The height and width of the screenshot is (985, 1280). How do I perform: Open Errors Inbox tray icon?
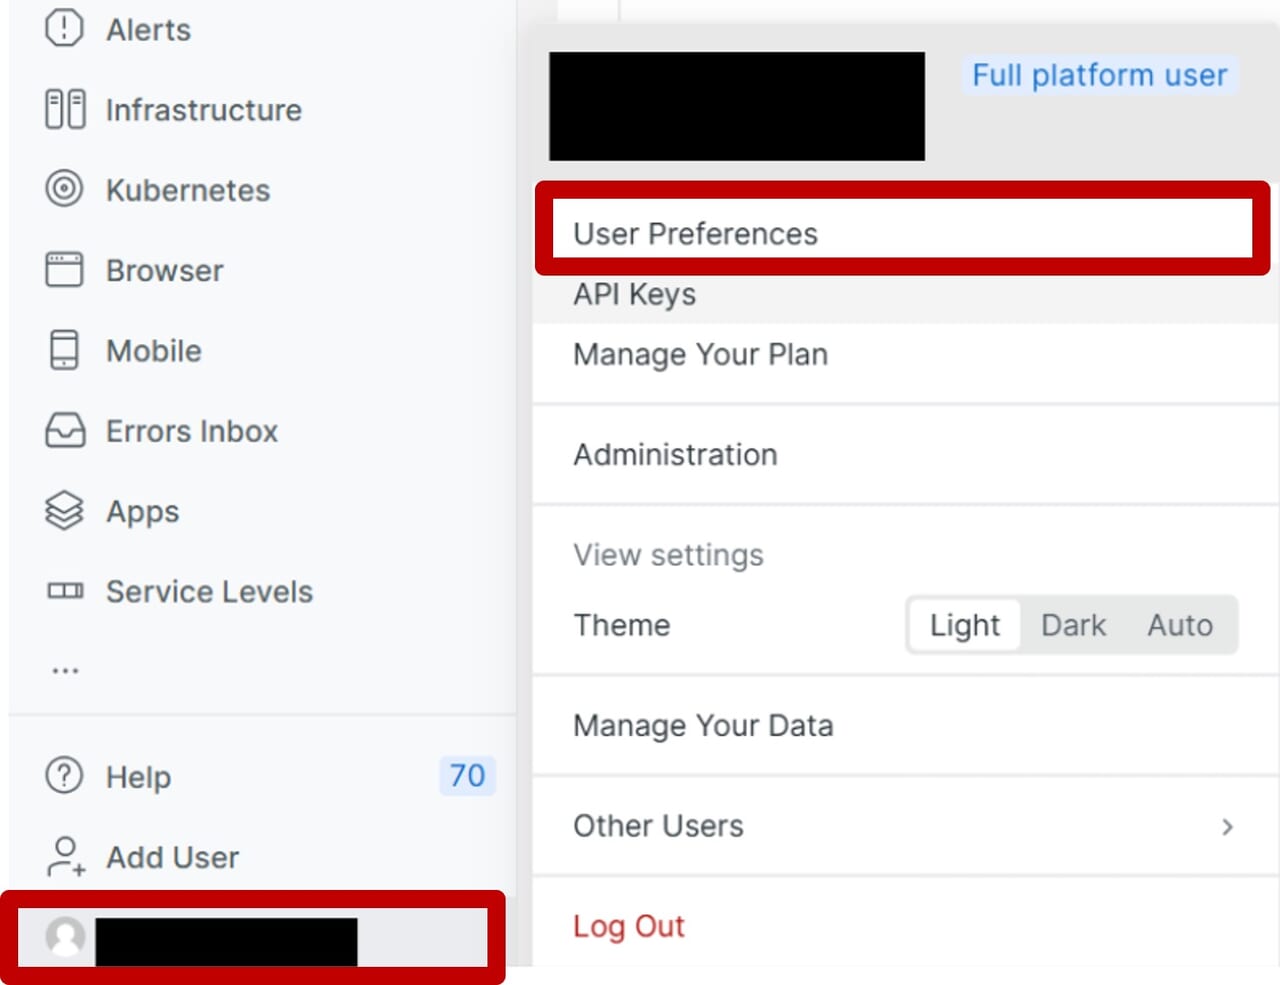(x=65, y=431)
